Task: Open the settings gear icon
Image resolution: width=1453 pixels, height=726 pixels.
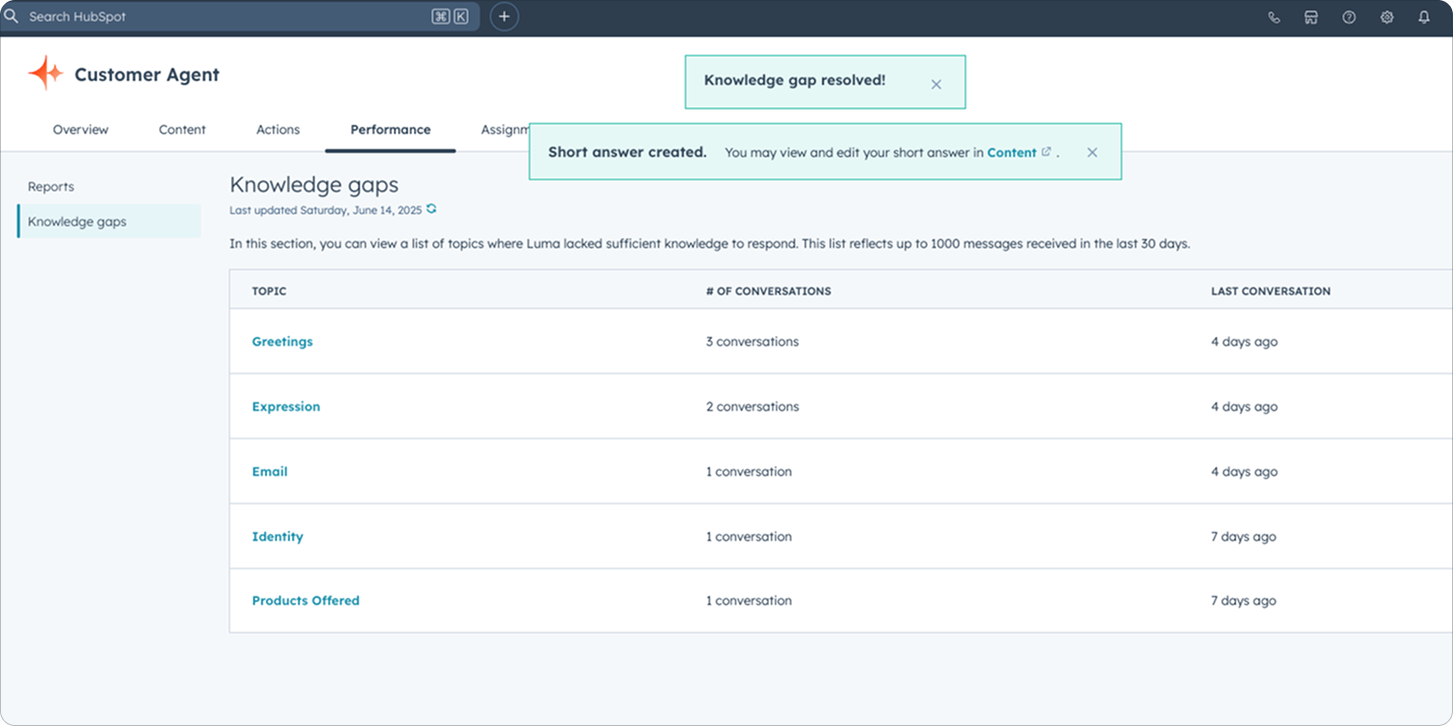Action: coord(1387,17)
